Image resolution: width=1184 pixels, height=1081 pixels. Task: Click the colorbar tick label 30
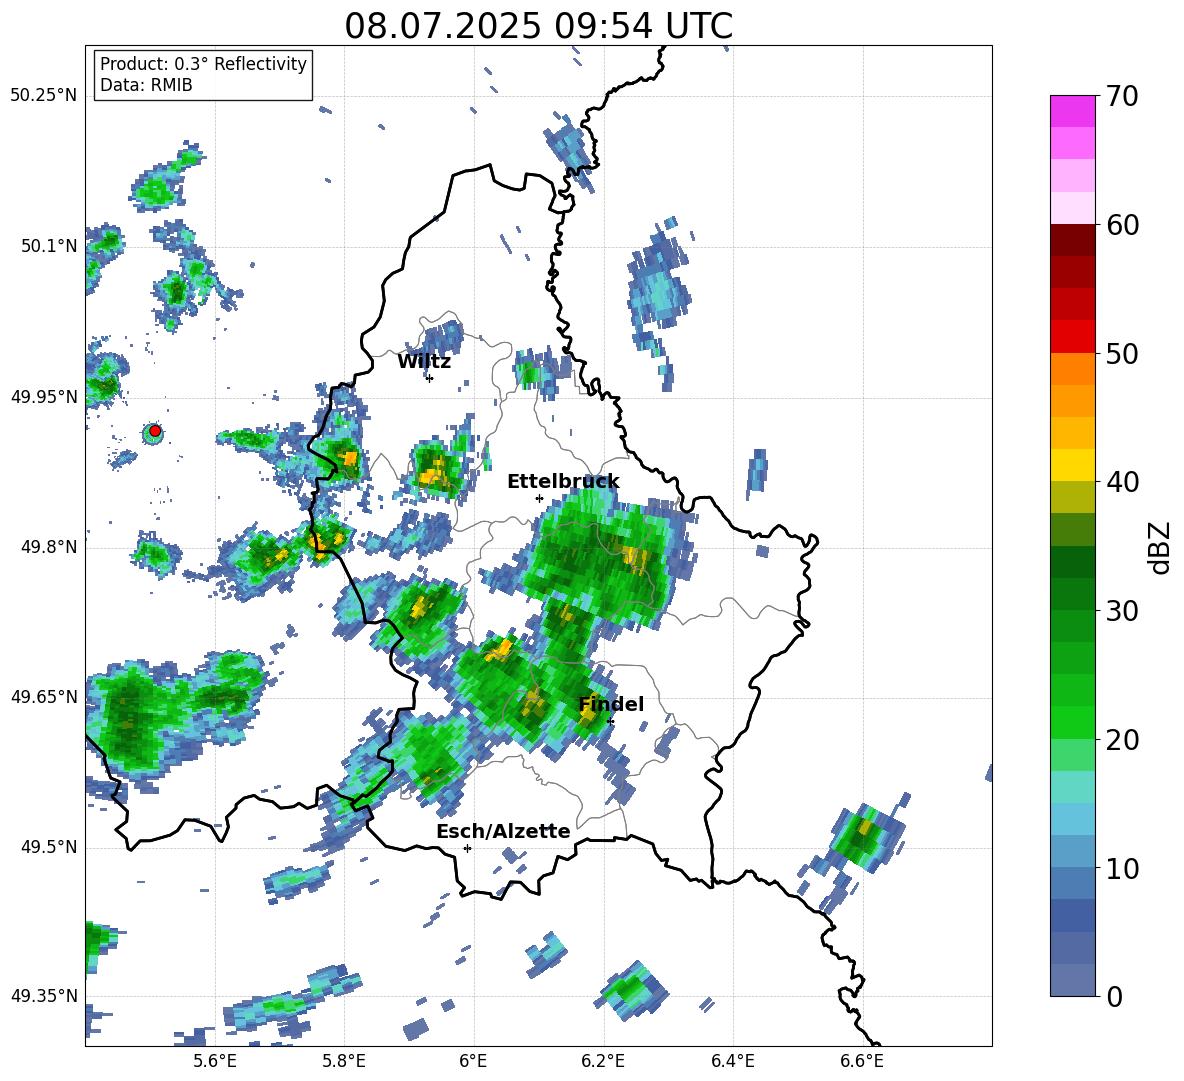(x=1122, y=611)
